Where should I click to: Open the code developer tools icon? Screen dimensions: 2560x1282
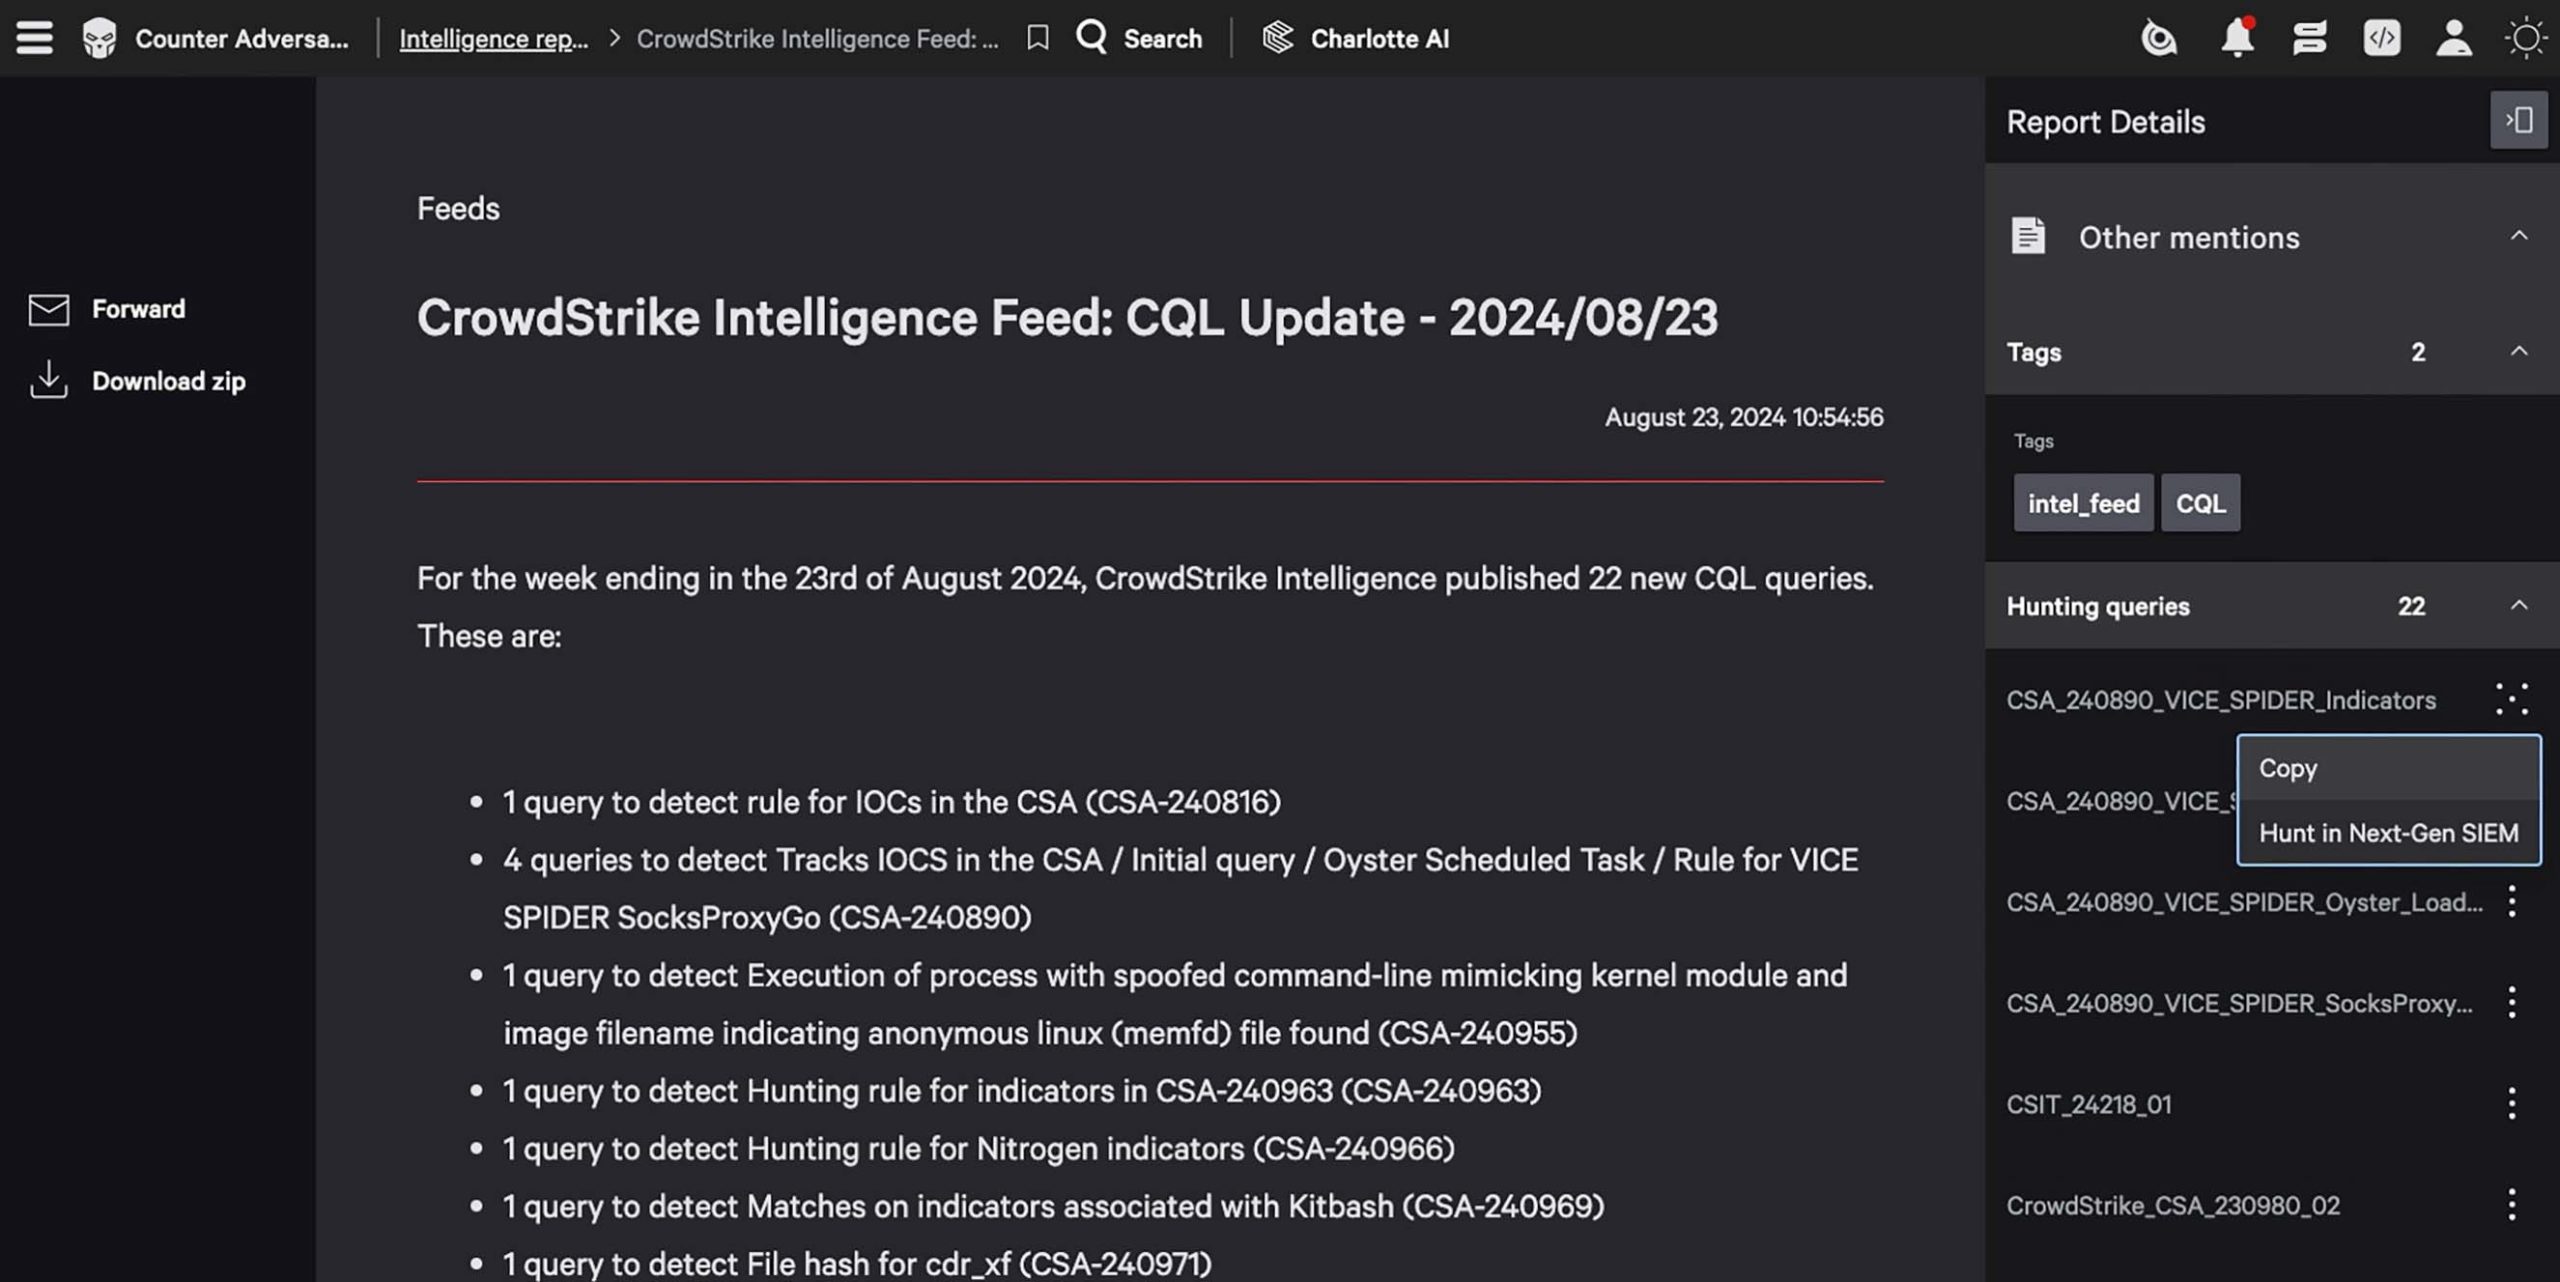pos(2381,38)
